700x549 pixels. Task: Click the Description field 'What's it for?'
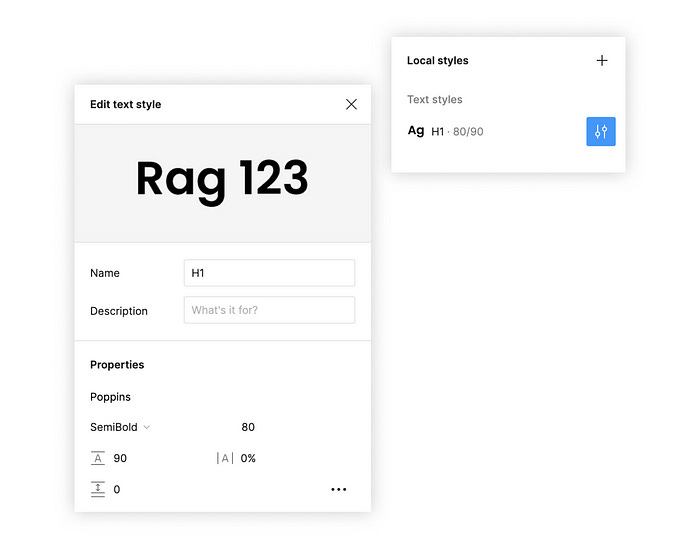click(269, 310)
